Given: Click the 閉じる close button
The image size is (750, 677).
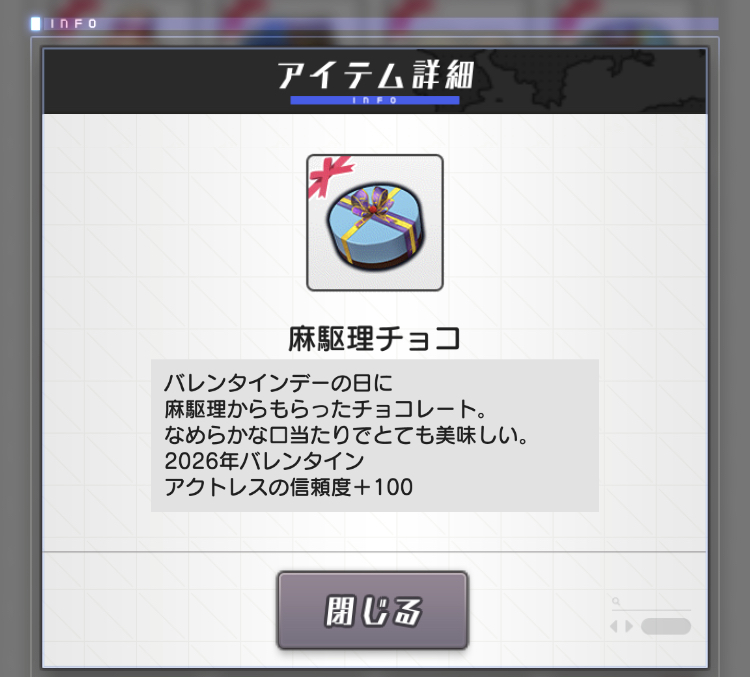Looking at the screenshot, I should 372,610.
